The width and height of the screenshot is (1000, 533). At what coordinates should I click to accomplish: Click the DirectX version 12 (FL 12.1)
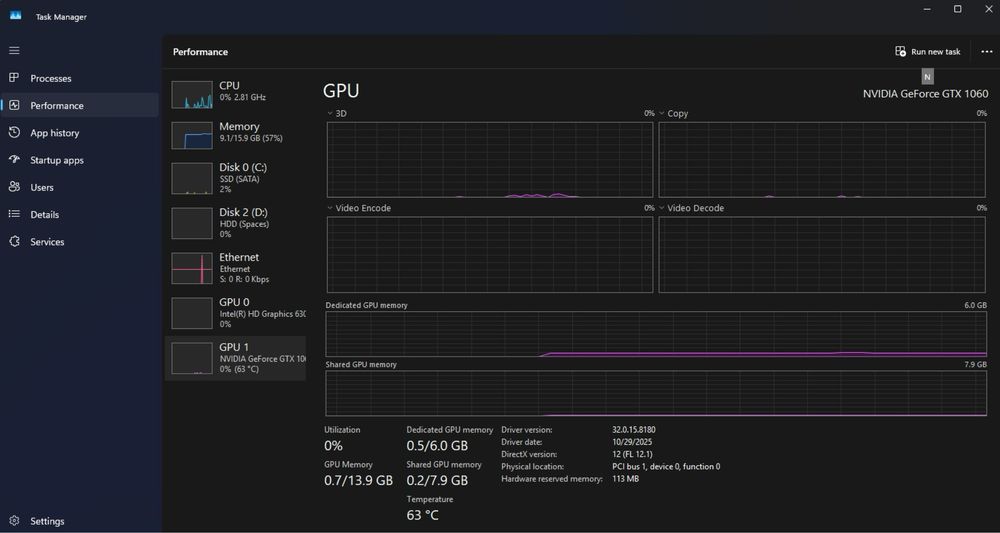[632, 454]
